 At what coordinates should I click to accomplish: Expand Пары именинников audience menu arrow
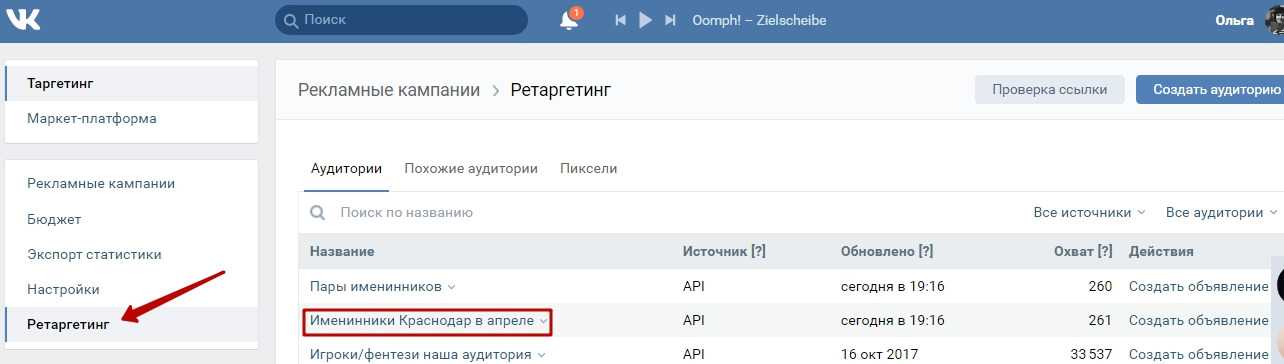(451, 287)
